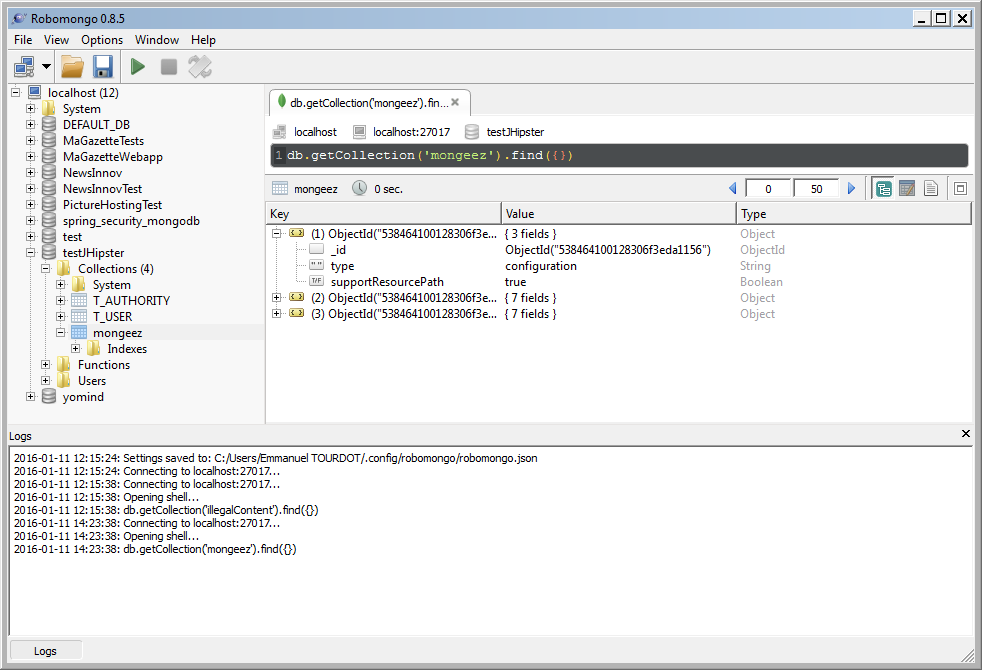982x670 pixels.
Task: Select the T_USER collection
Action: [112, 317]
